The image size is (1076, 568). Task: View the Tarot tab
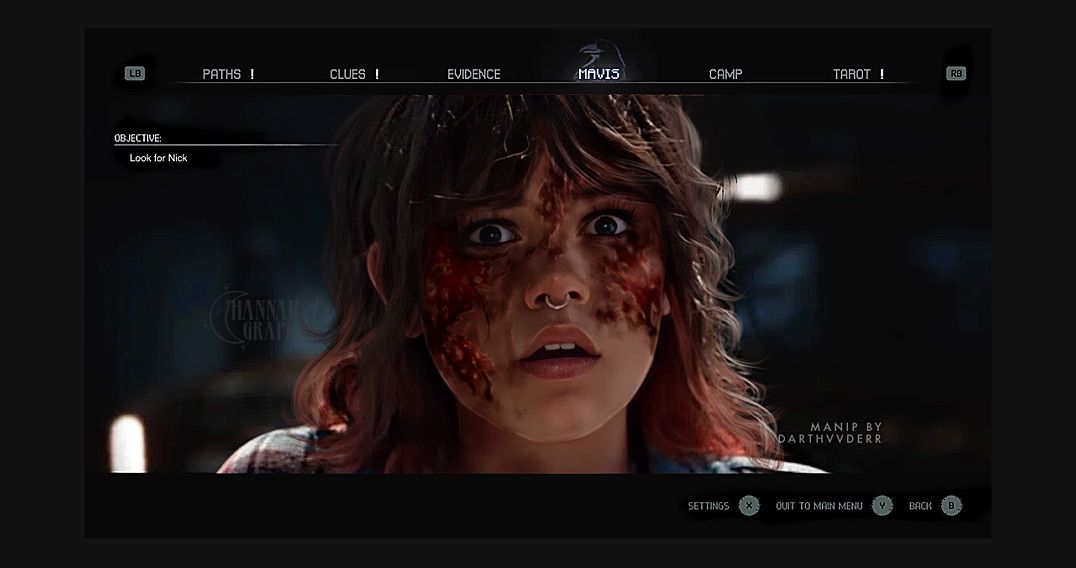tap(852, 74)
